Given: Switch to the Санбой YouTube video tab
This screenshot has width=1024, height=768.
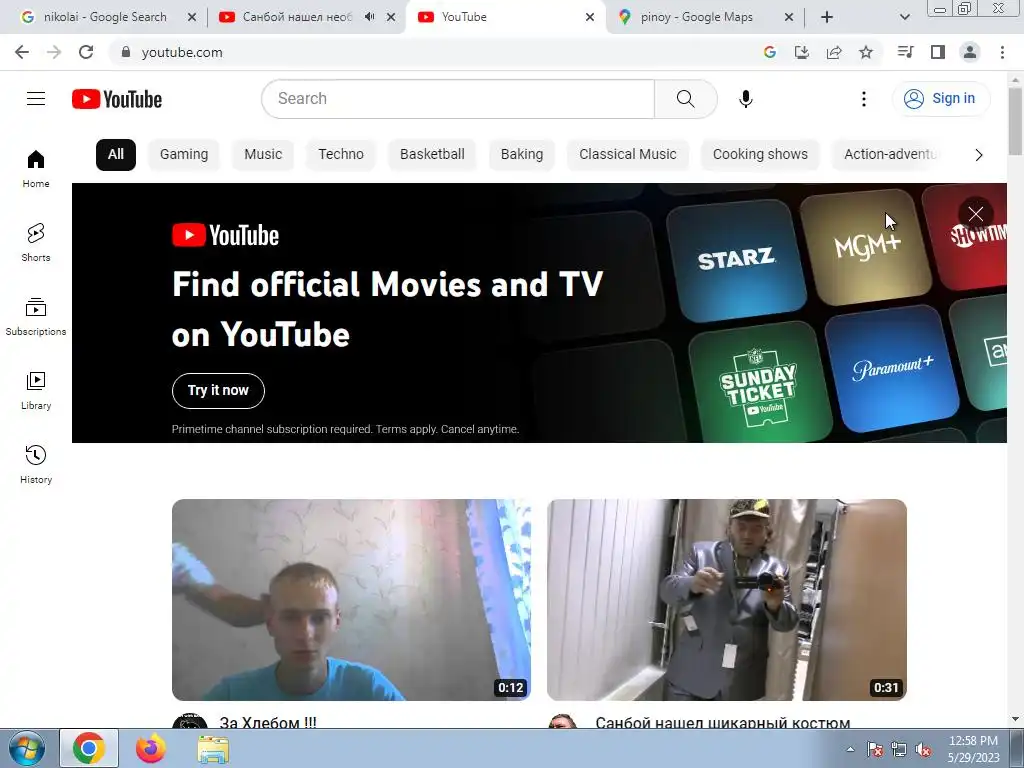Looking at the screenshot, I should [x=297, y=17].
